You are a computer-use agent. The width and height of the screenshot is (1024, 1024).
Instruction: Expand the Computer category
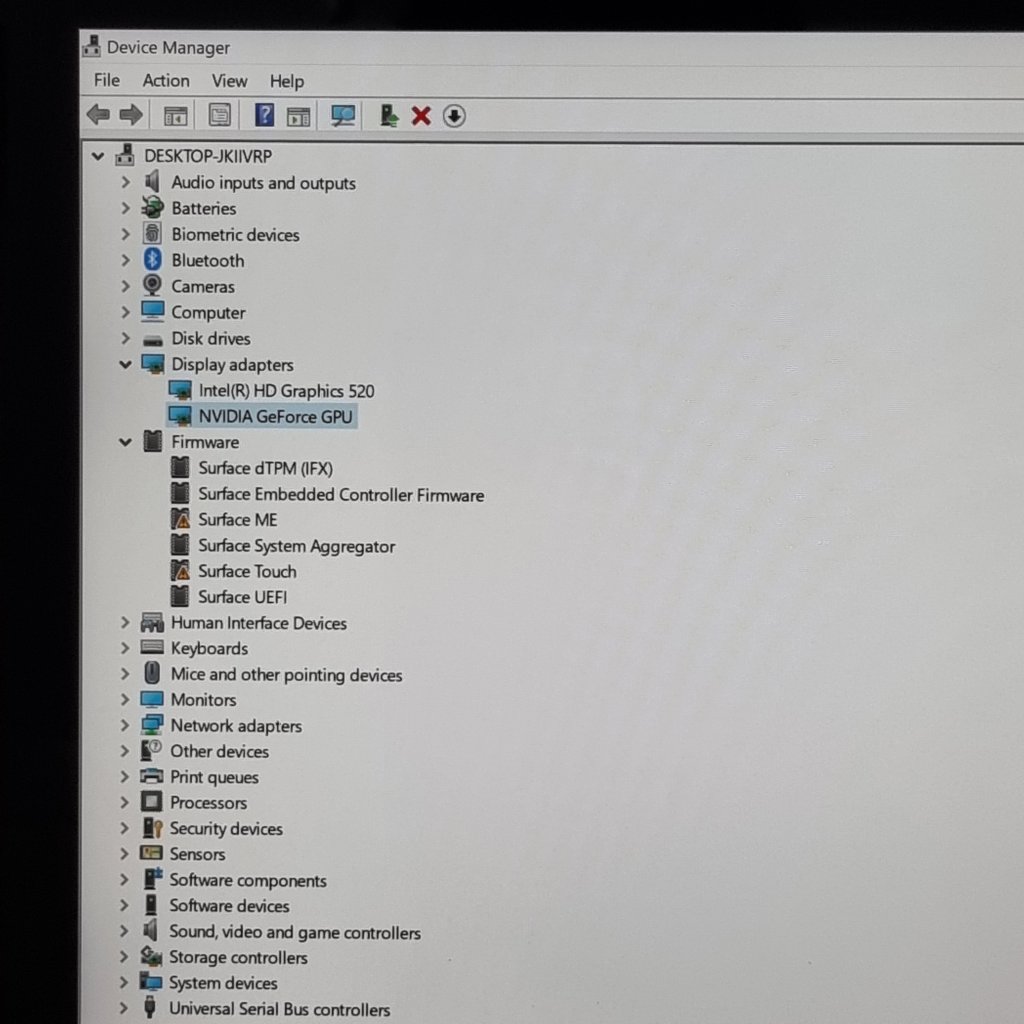click(x=125, y=312)
